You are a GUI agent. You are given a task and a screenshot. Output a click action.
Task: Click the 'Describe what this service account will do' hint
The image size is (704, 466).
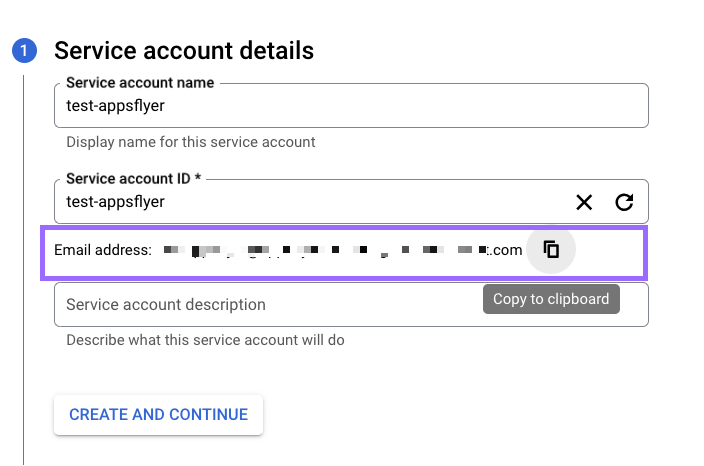[x=205, y=340]
